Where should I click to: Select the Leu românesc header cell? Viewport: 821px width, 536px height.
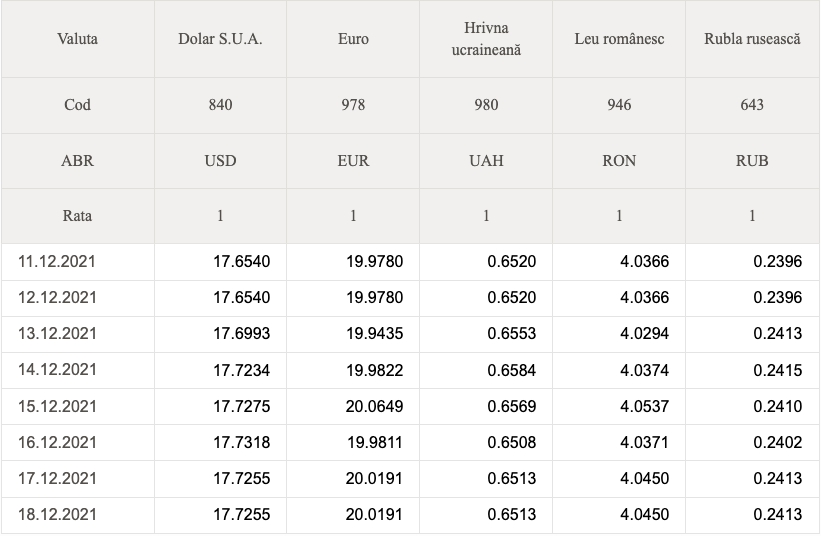619,39
